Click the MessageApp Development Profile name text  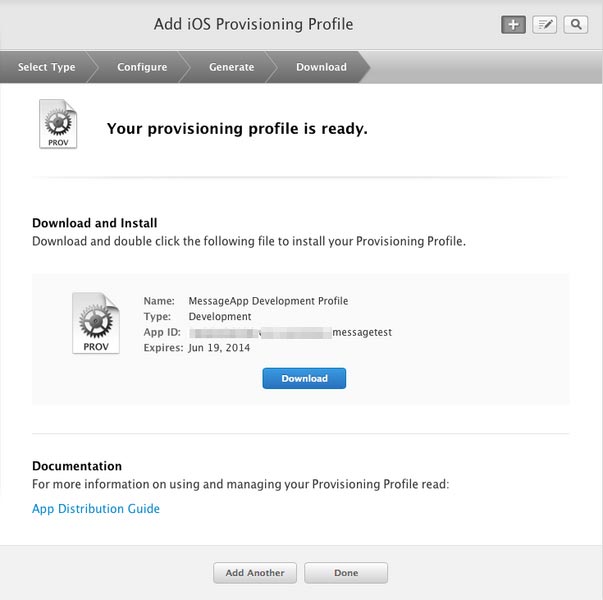pos(268,301)
